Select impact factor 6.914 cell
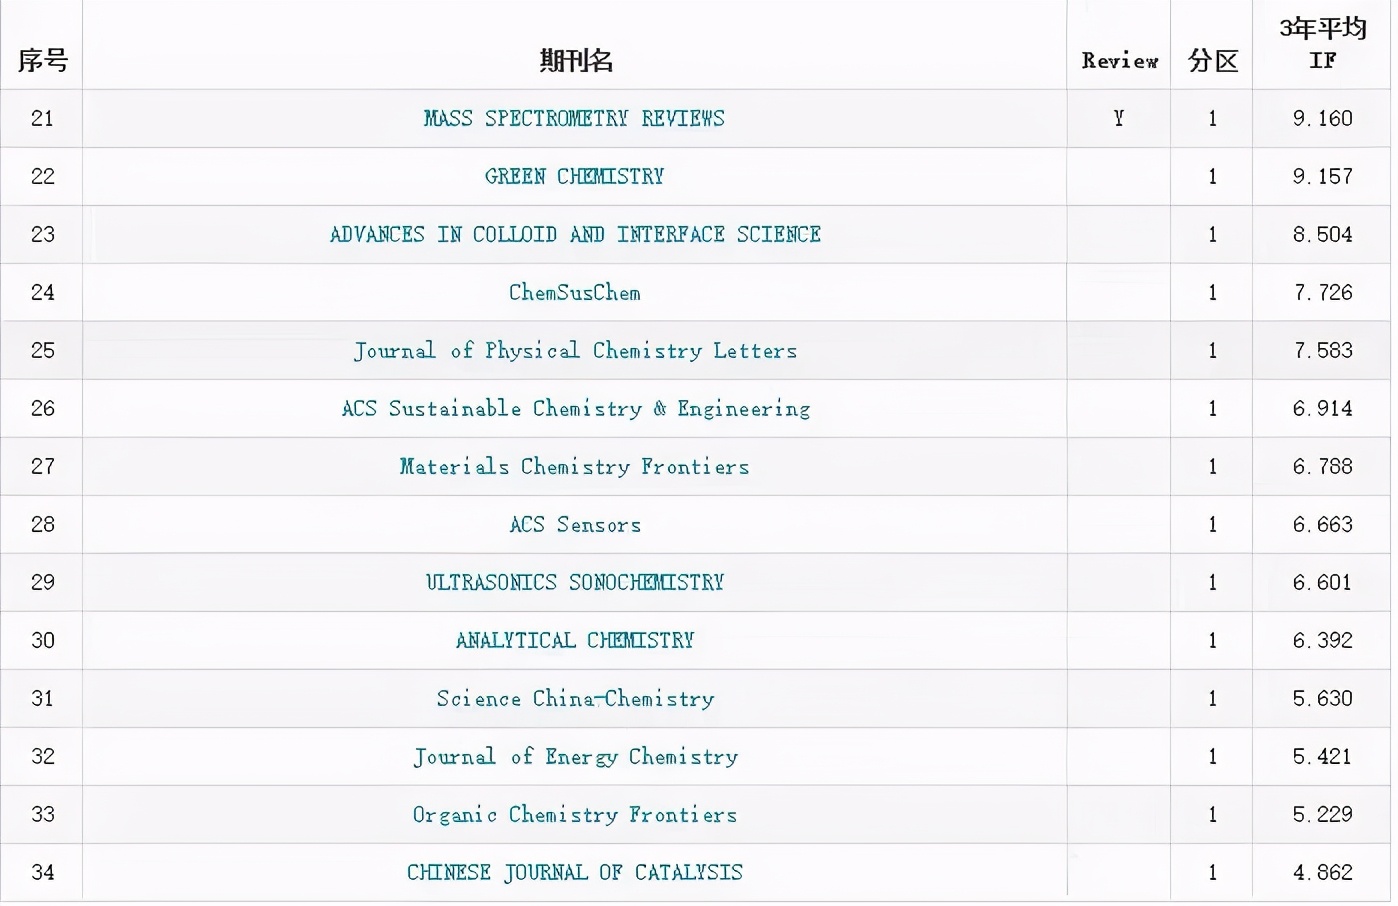The width and height of the screenshot is (1398, 906). point(1322,408)
